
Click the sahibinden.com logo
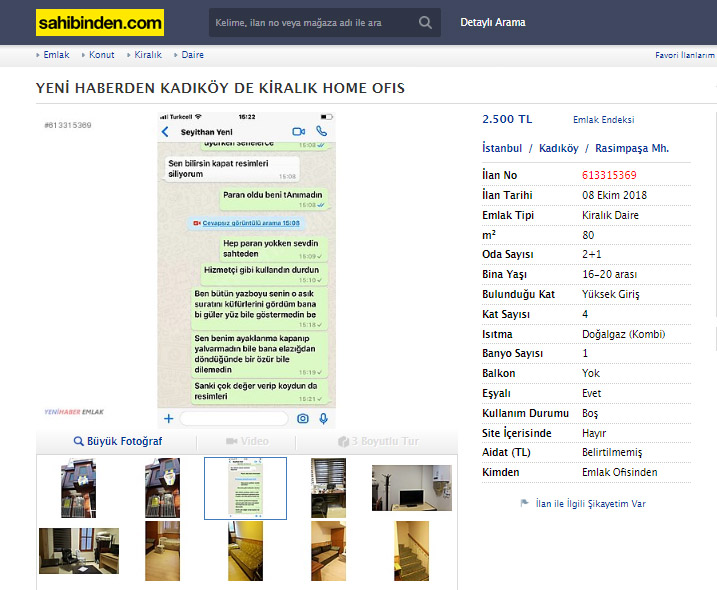click(100, 22)
